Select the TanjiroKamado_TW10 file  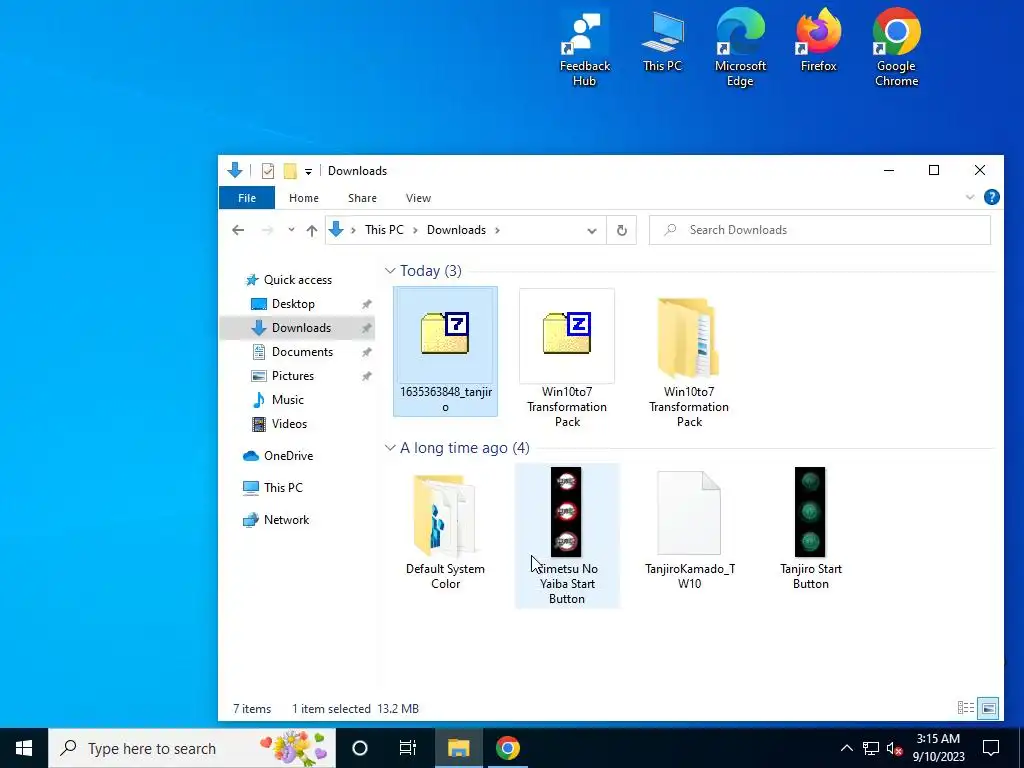689,530
